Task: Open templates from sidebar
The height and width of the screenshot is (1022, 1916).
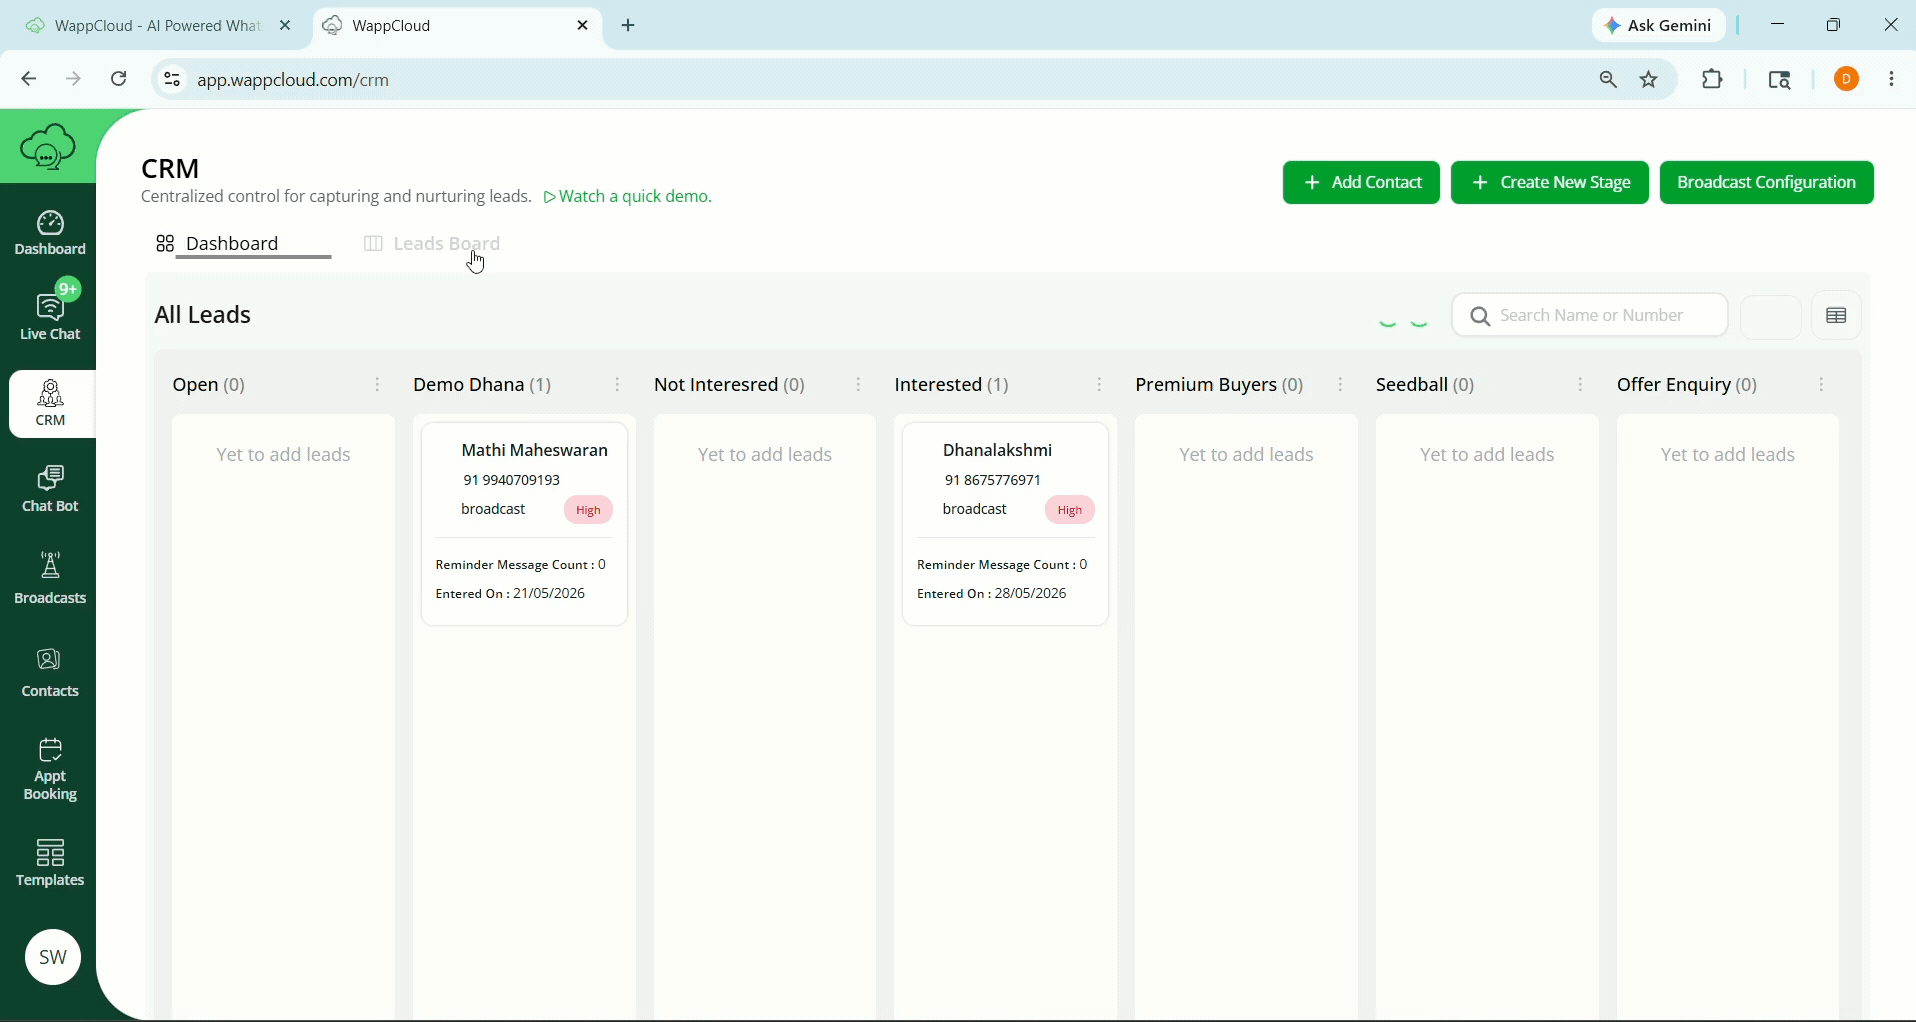Action: tap(51, 864)
